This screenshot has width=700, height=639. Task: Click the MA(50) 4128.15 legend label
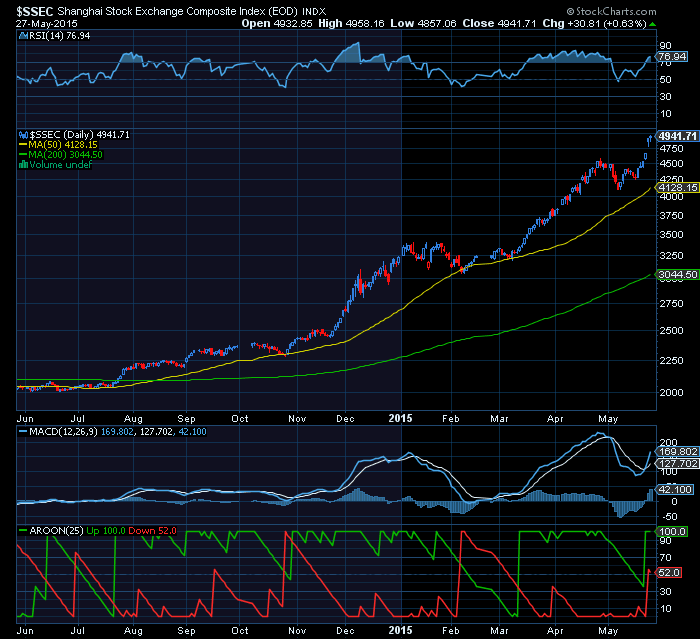pos(62,145)
